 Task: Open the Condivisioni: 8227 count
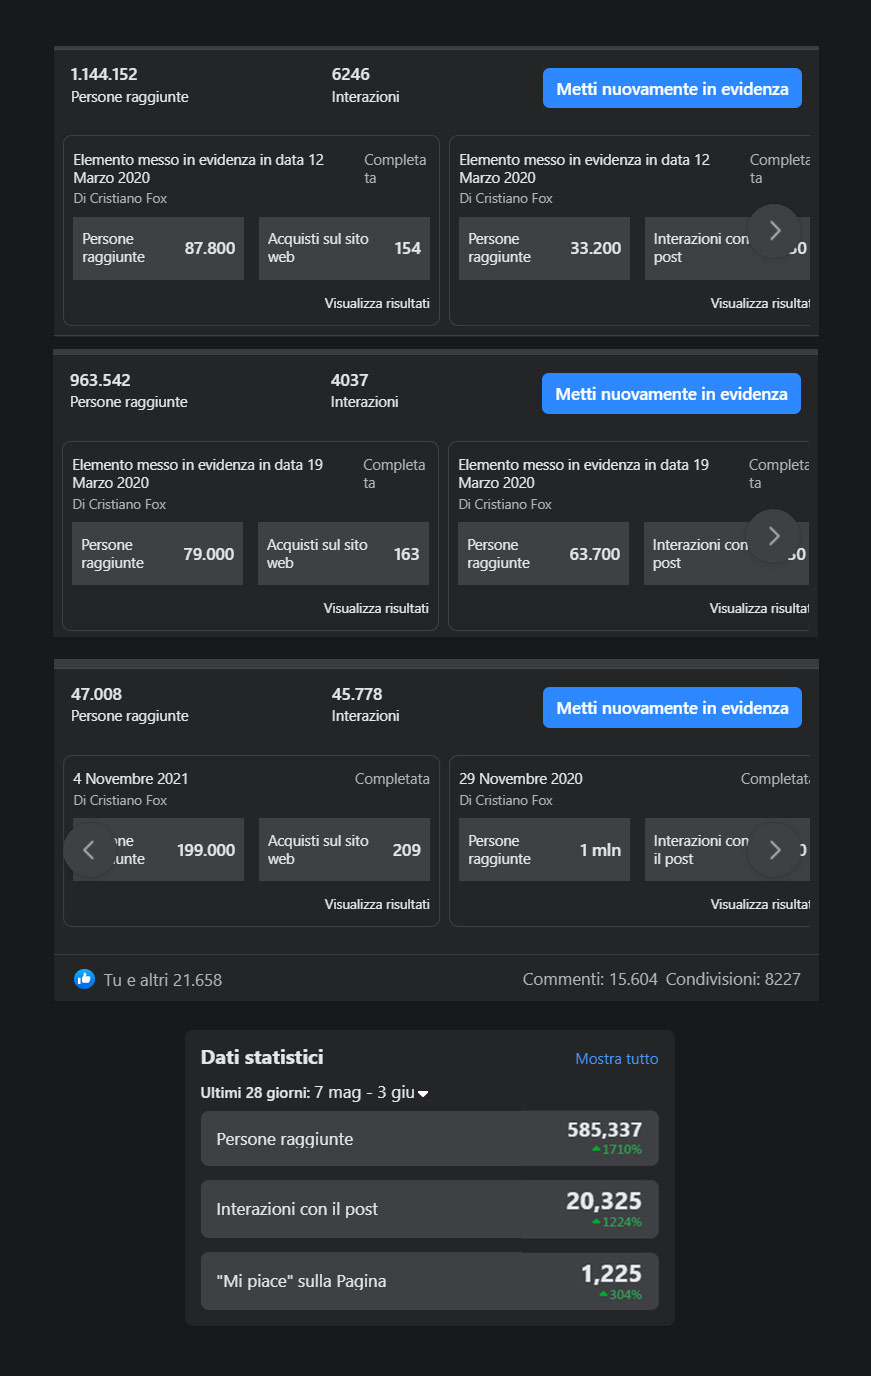click(733, 979)
